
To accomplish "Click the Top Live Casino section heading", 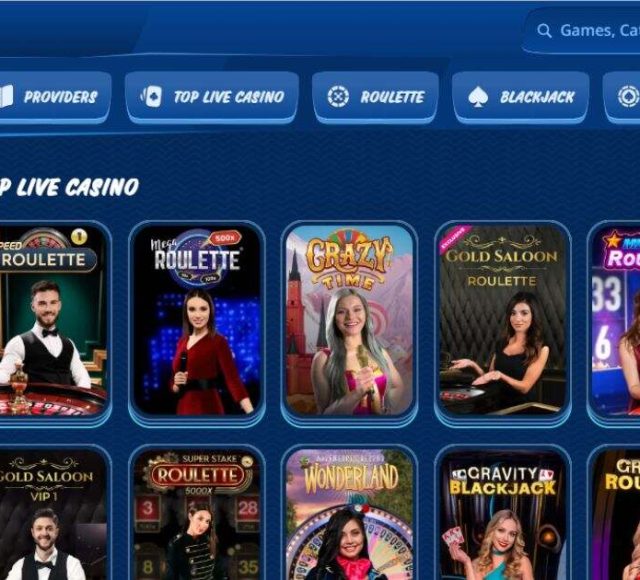I will pos(69,187).
